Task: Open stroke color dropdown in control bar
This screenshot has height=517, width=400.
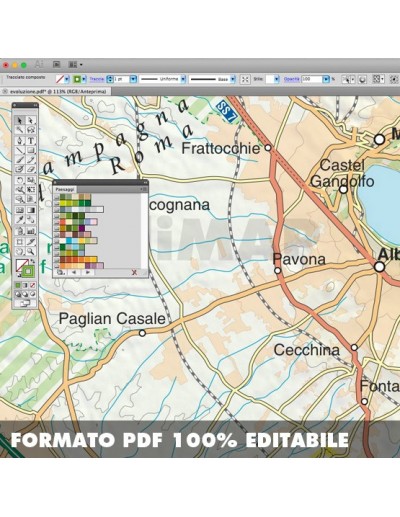Action: click(84, 79)
